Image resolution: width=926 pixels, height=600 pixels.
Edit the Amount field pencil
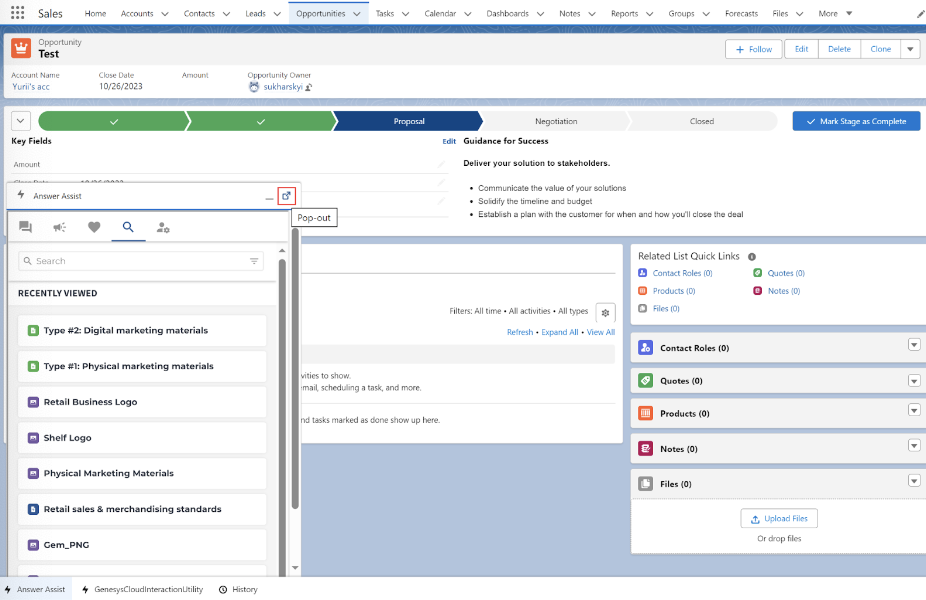[441, 165]
